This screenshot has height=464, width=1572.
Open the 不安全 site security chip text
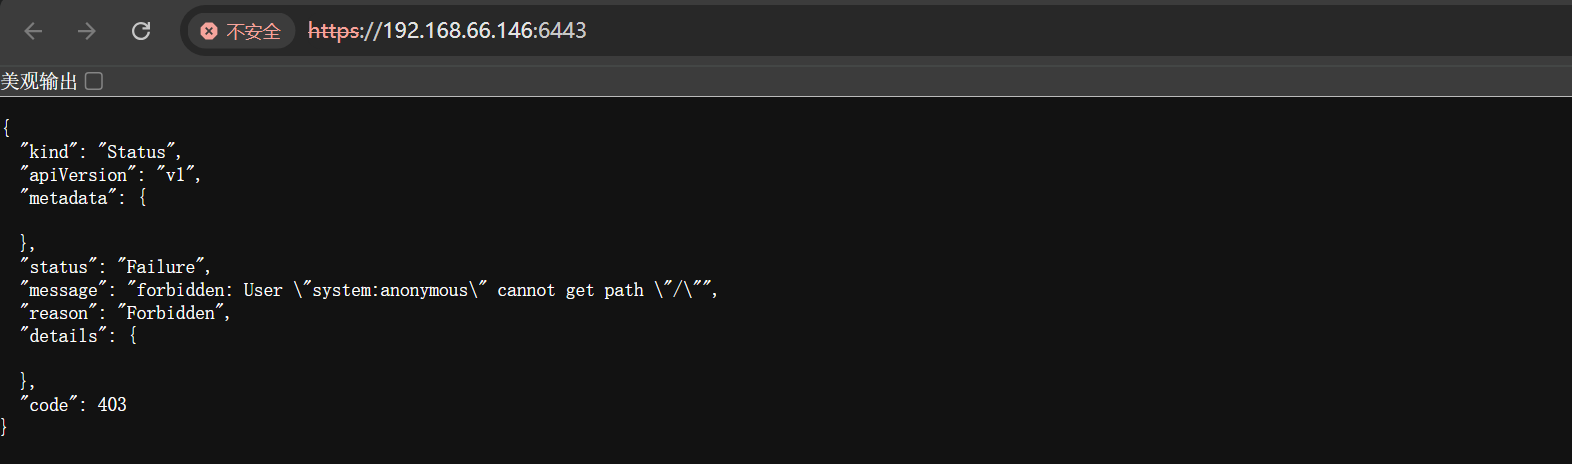tap(253, 32)
